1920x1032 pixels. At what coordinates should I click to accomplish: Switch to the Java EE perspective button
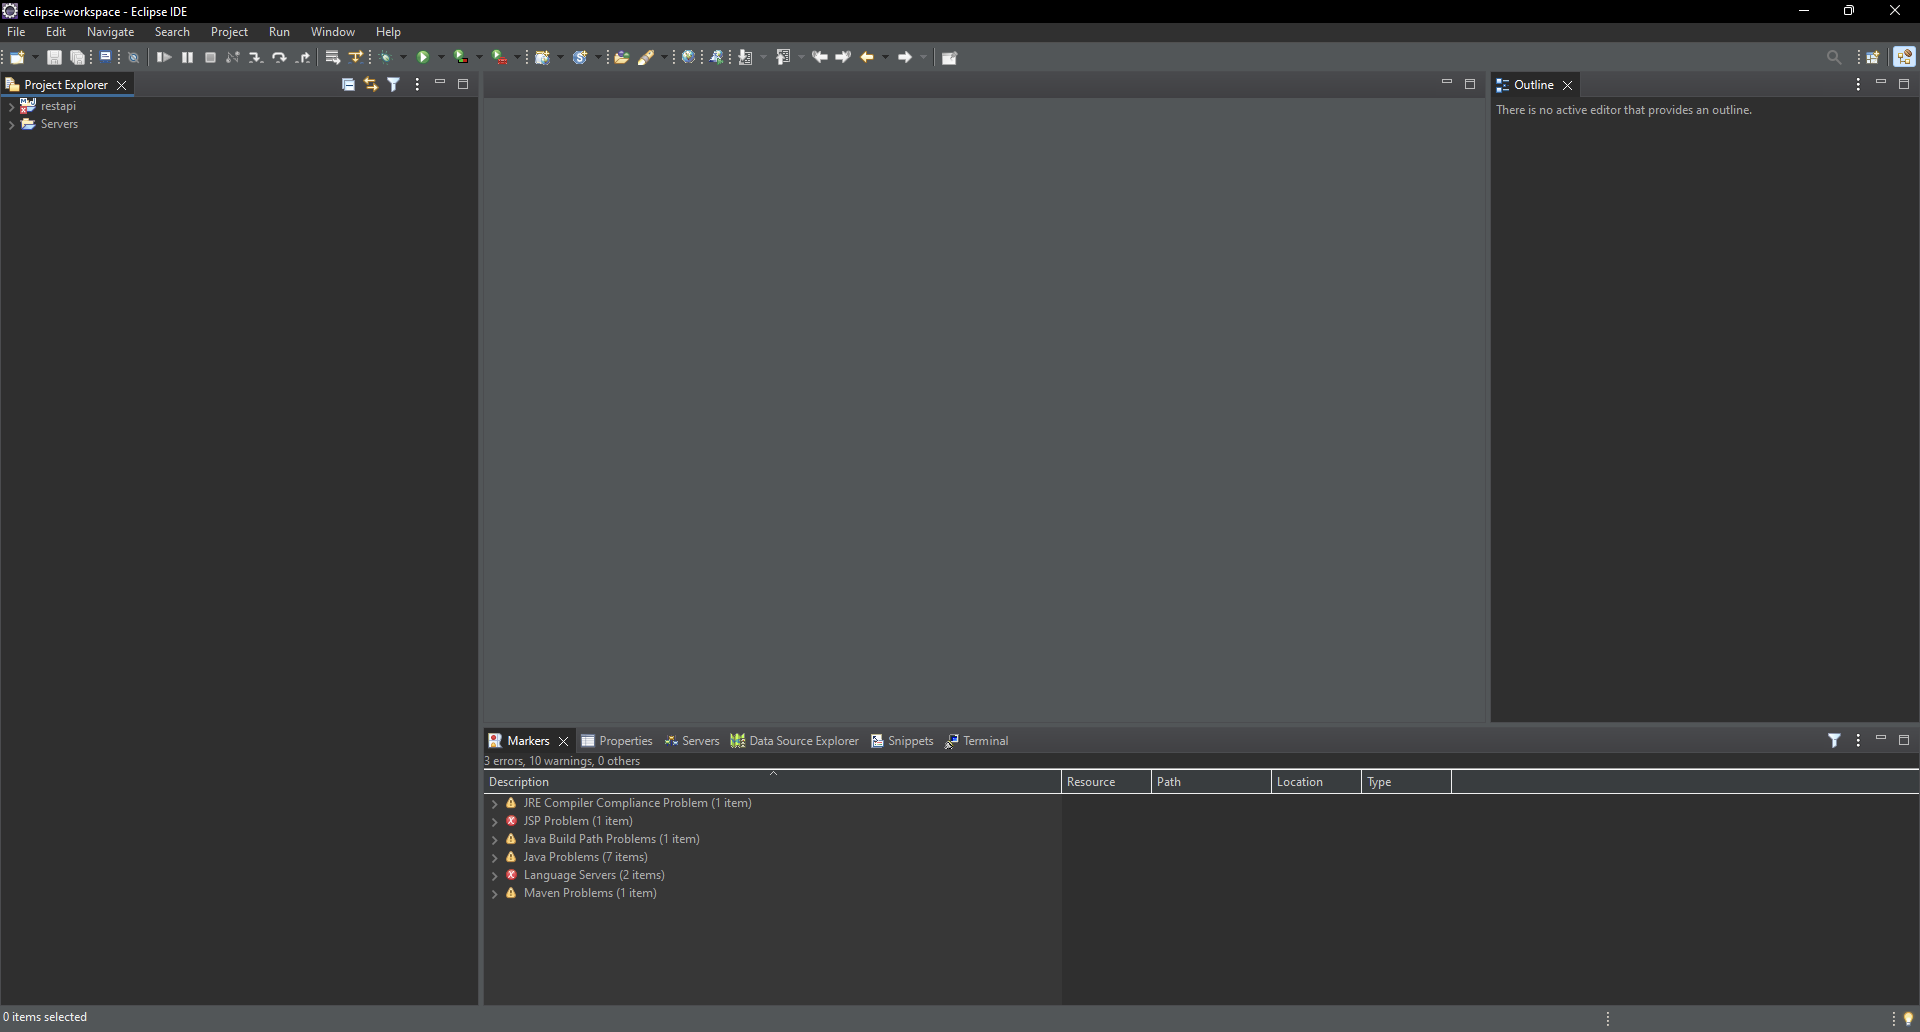(1907, 57)
